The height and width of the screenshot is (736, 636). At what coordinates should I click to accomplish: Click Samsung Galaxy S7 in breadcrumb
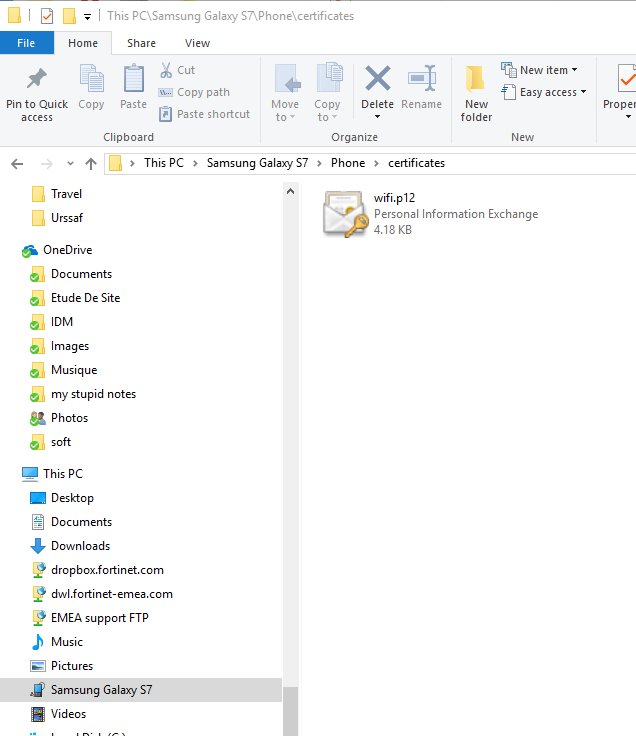coord(257,163)
